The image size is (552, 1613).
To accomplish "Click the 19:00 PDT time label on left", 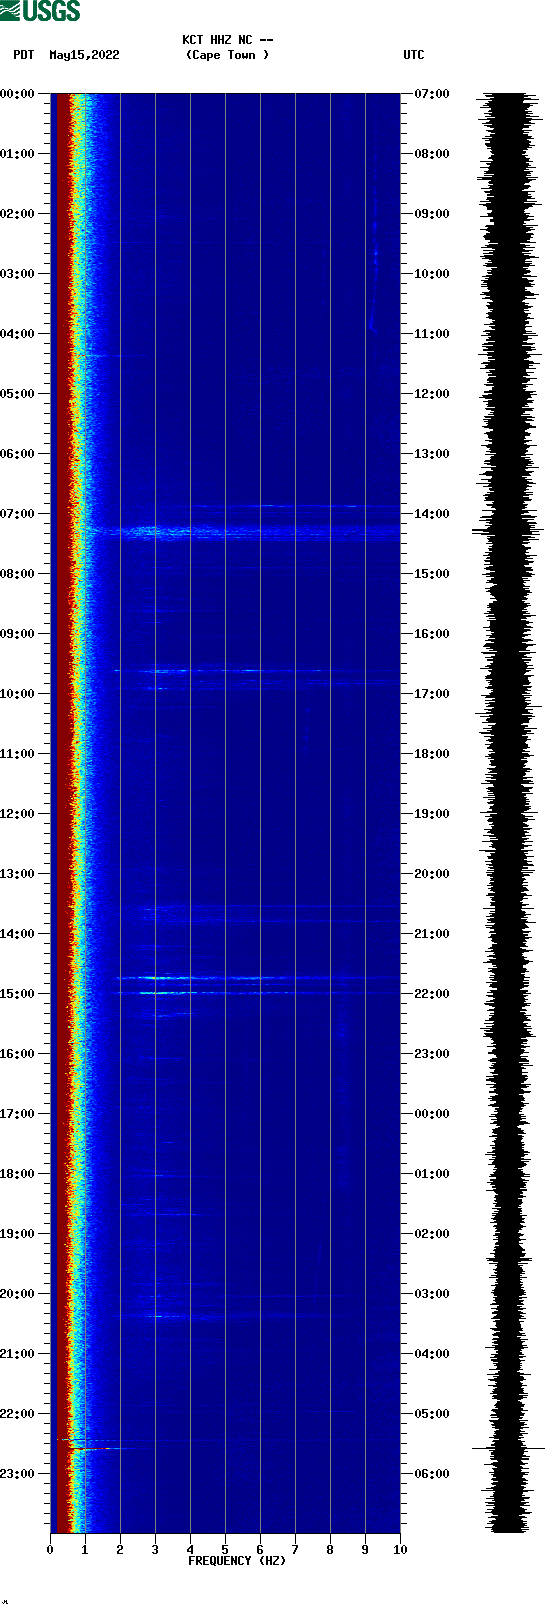I will click(18, 1234).
